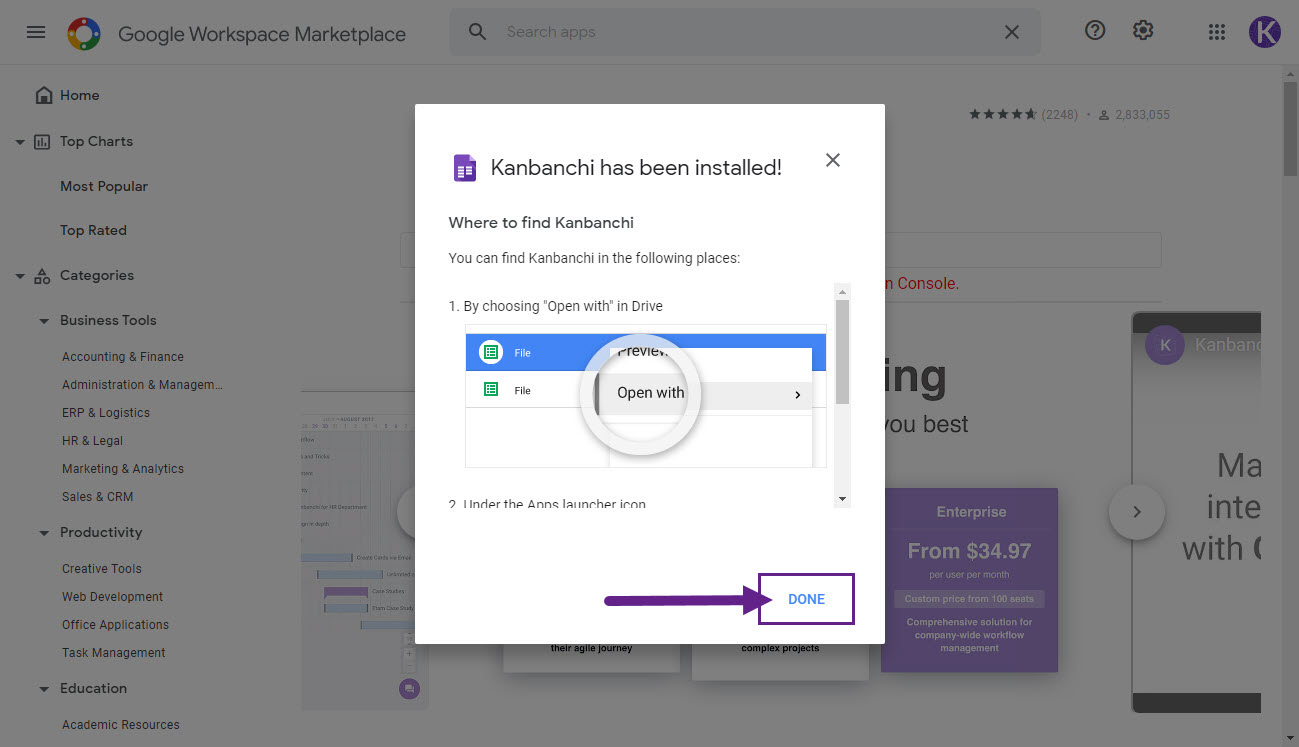The height and width of the screenshot is (747, 1299).
Task: Click the Kanbanchi app icon in the dialog
Action: coord(465,168)
